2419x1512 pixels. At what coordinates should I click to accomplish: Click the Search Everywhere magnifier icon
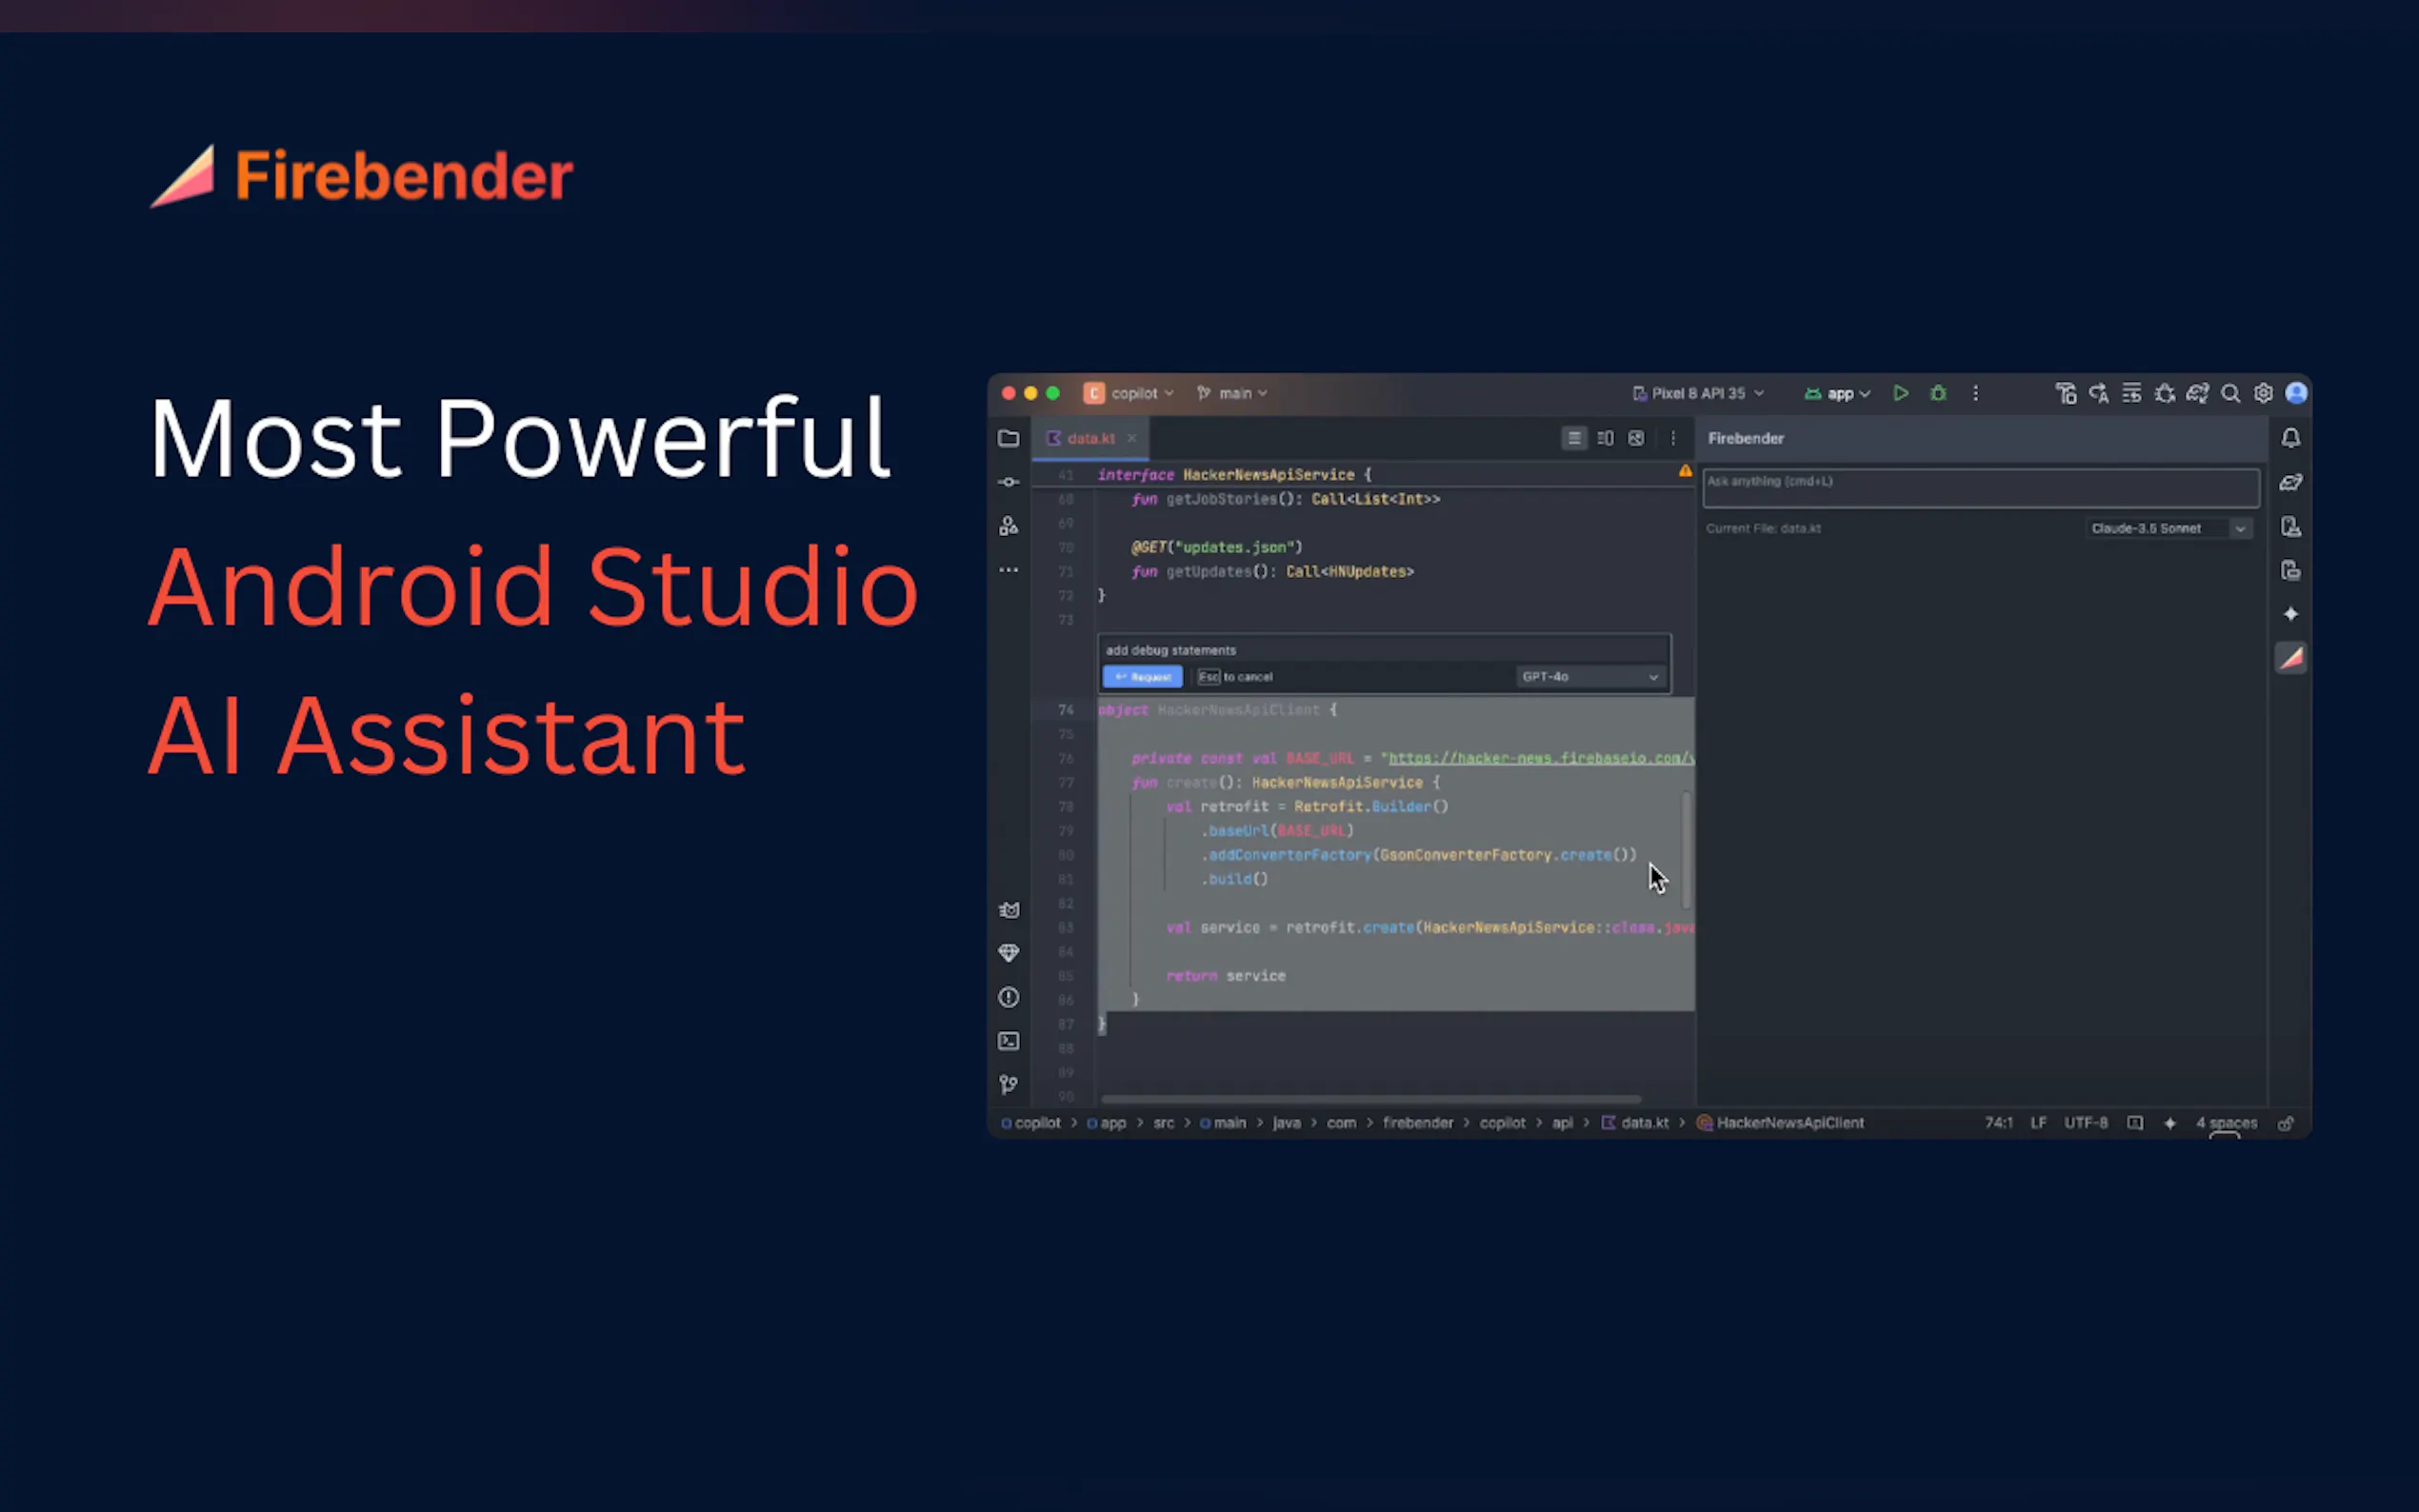tap(2230, 393)
